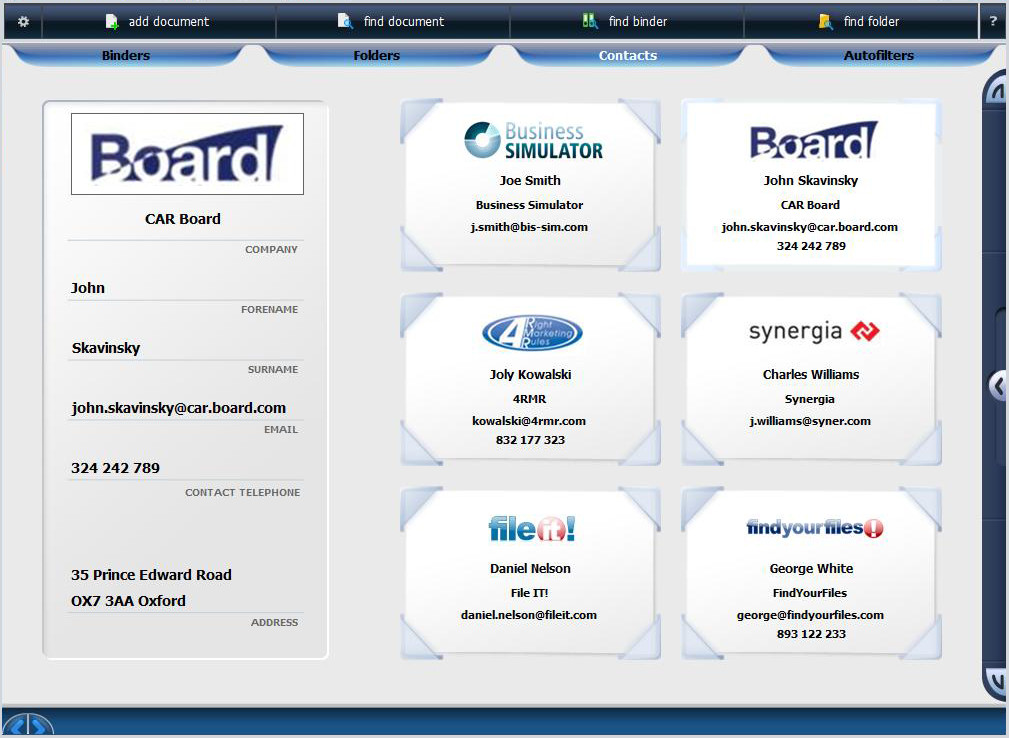The height and width of the screenshot is (738, 1009).
Task: Click the back arrow in bottom bar
Action: tap(17, 727)
